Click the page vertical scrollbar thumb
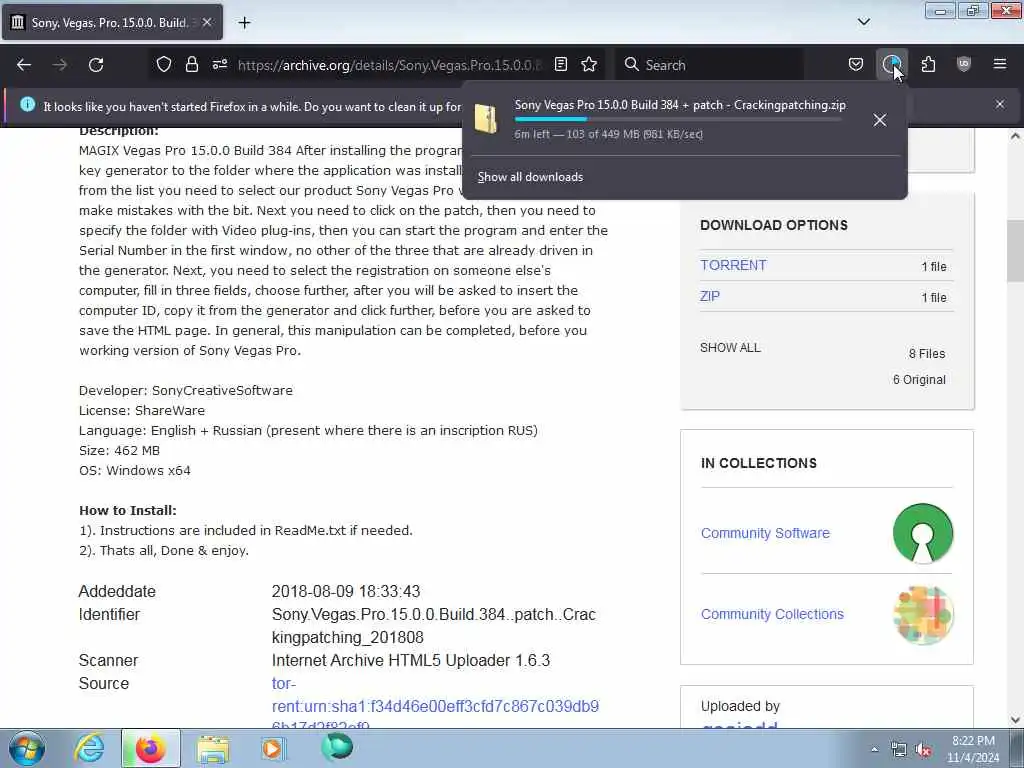The width and height of the screenshot is (1024, 768). [1015, 251]
